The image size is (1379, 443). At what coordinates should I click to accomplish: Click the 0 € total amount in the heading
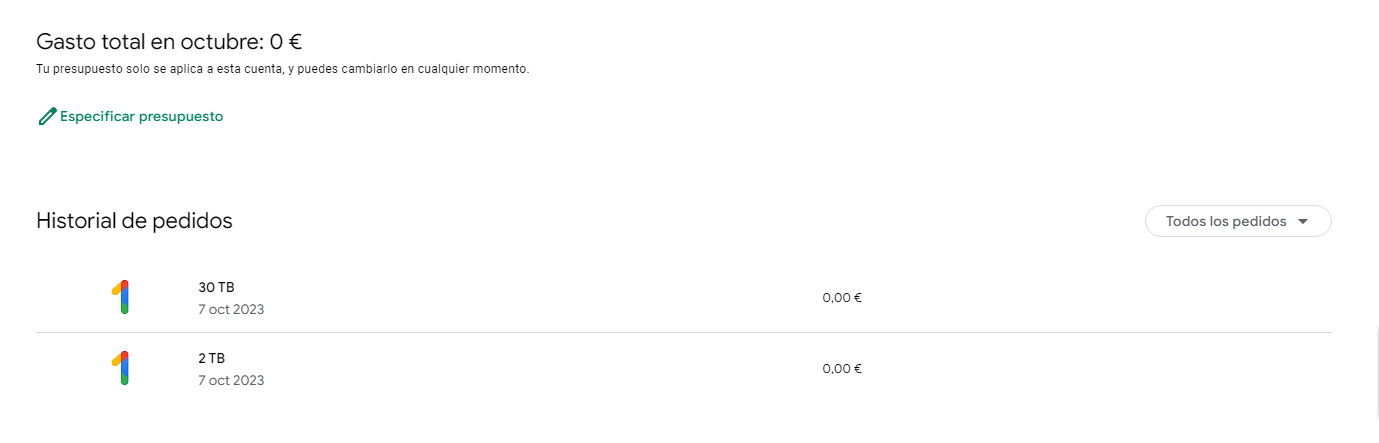tap(286, 42)
